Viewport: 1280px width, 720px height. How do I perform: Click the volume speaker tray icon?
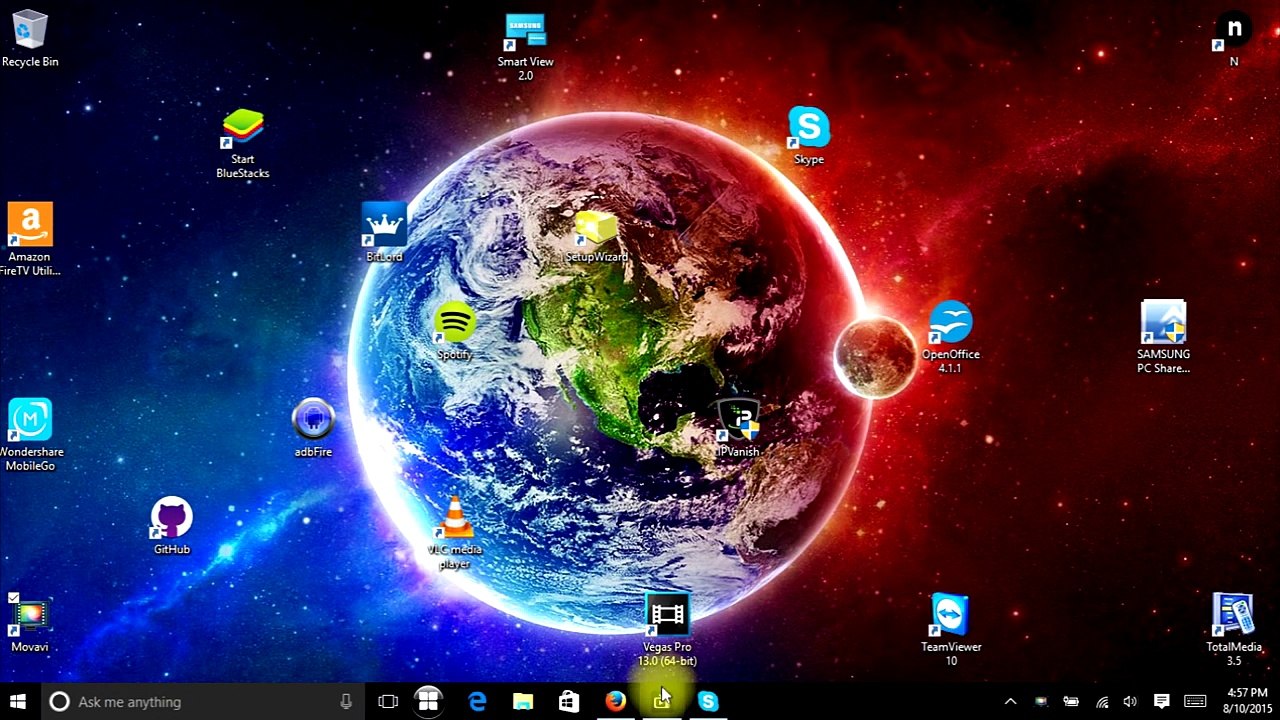[1130, 702]
